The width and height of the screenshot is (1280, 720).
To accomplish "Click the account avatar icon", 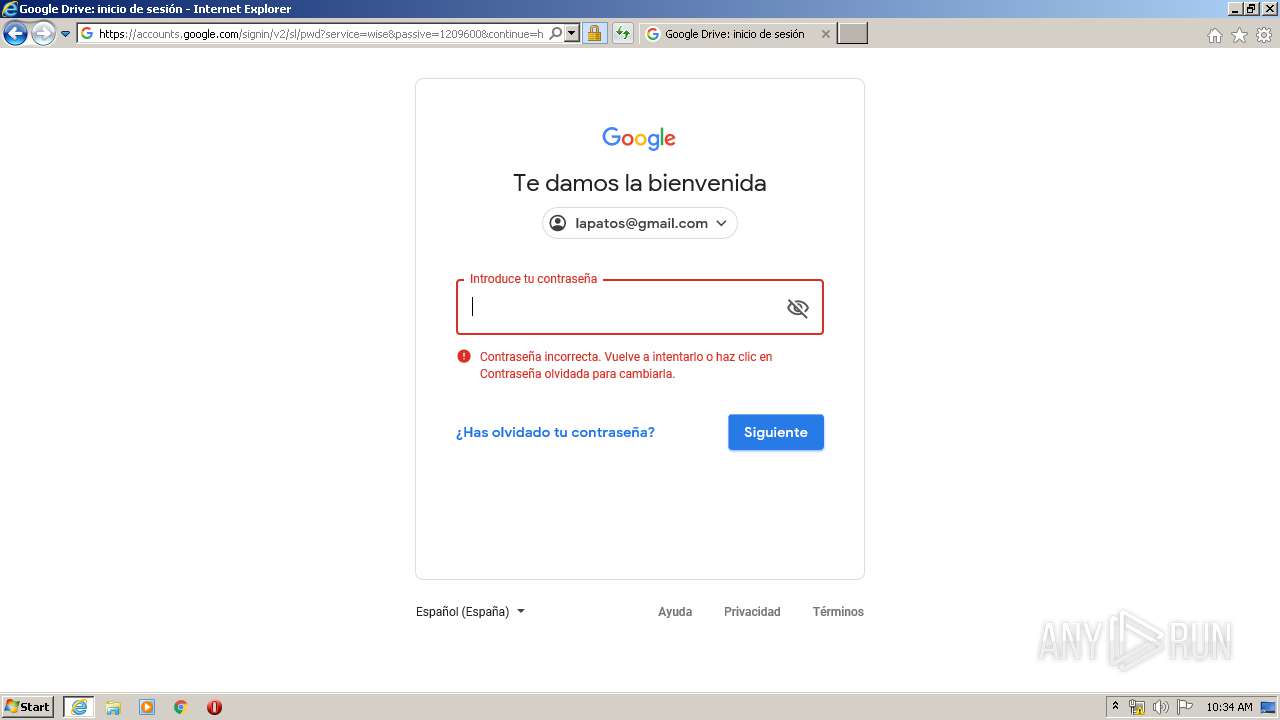I will (558, 223).
